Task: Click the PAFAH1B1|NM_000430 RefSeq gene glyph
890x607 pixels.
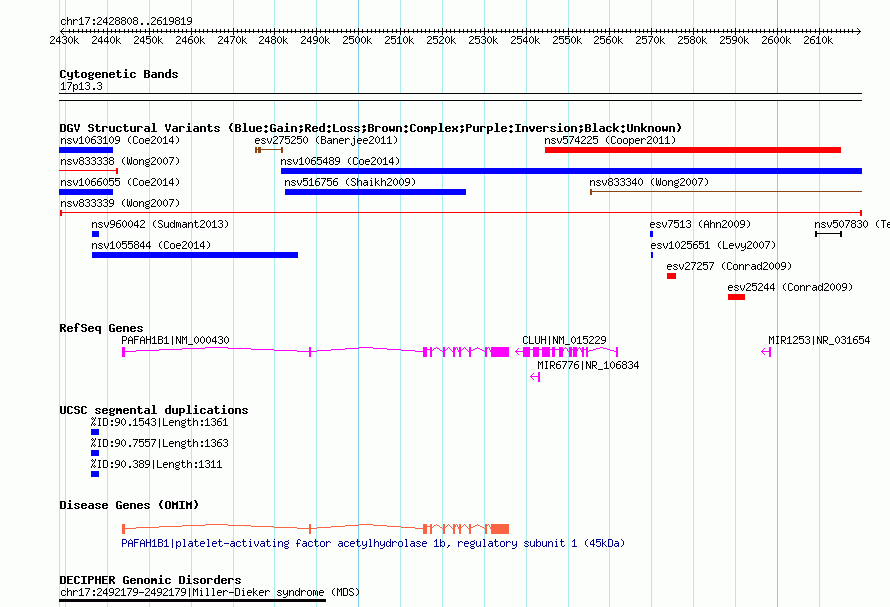Action: [315, 352]
